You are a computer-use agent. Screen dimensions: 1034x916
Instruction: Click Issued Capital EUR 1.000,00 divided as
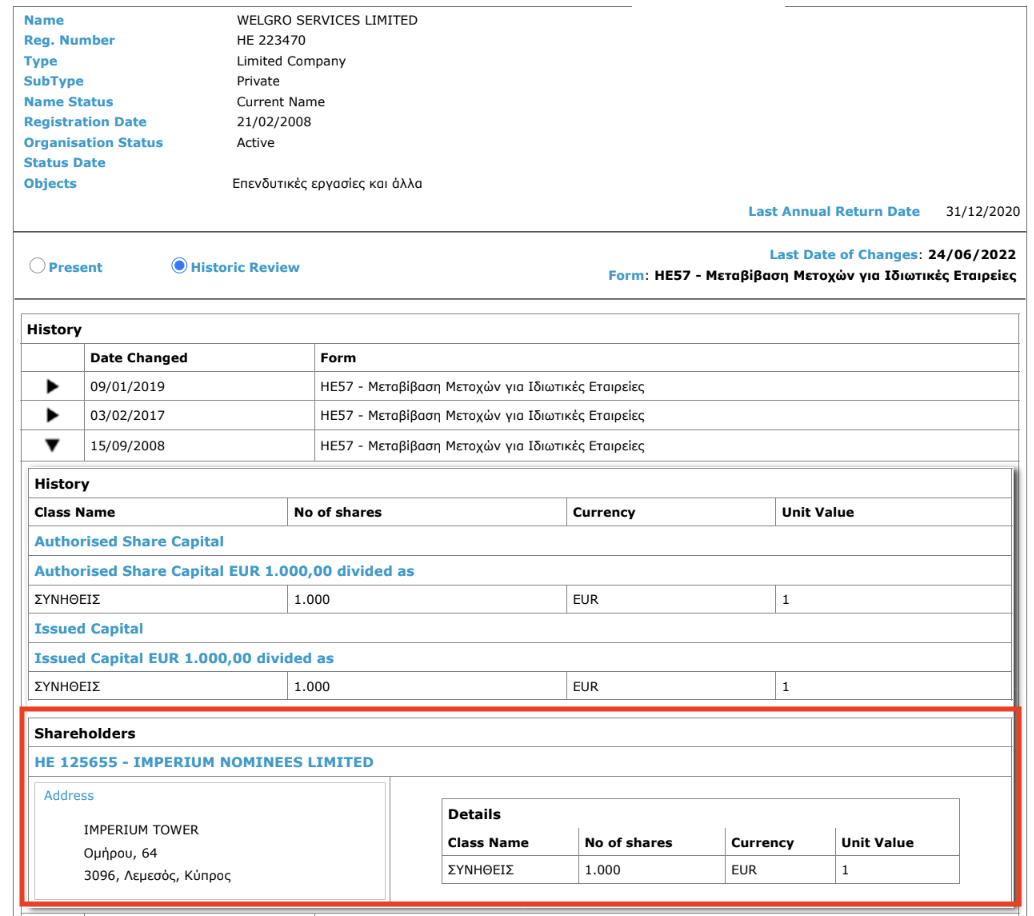184,659
